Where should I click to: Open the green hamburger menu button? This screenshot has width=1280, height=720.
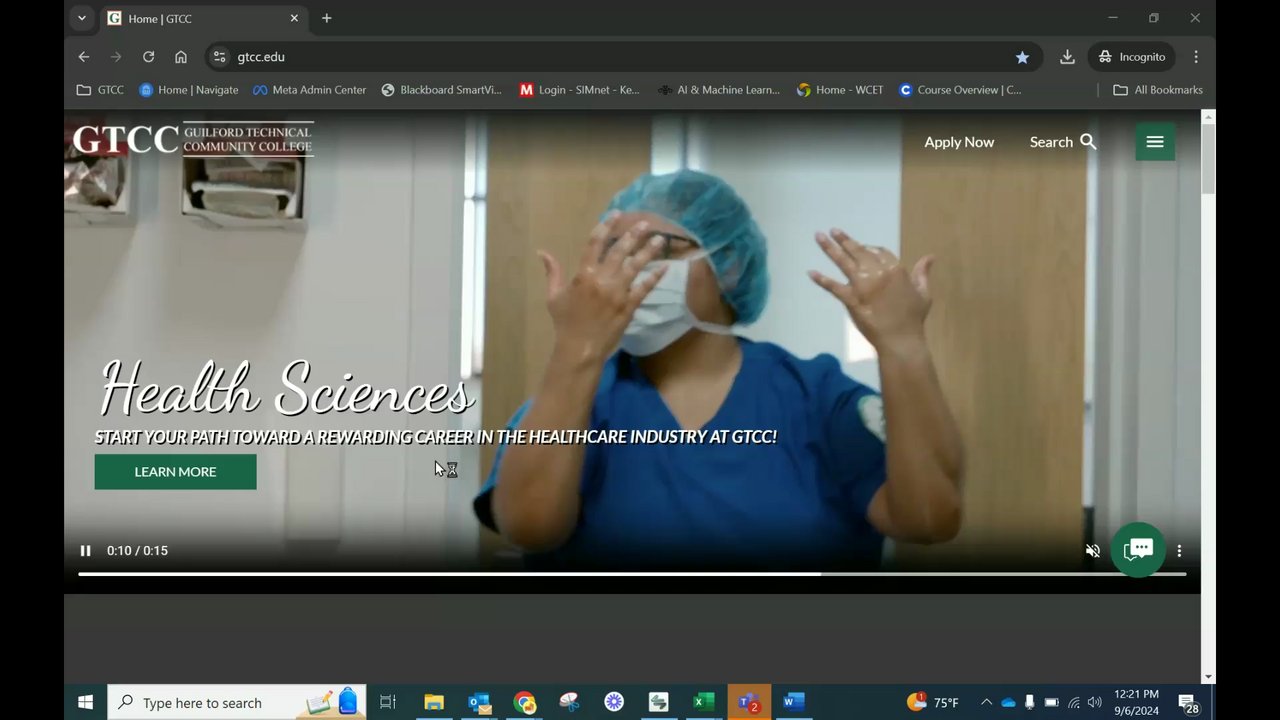coord(1155,142)
